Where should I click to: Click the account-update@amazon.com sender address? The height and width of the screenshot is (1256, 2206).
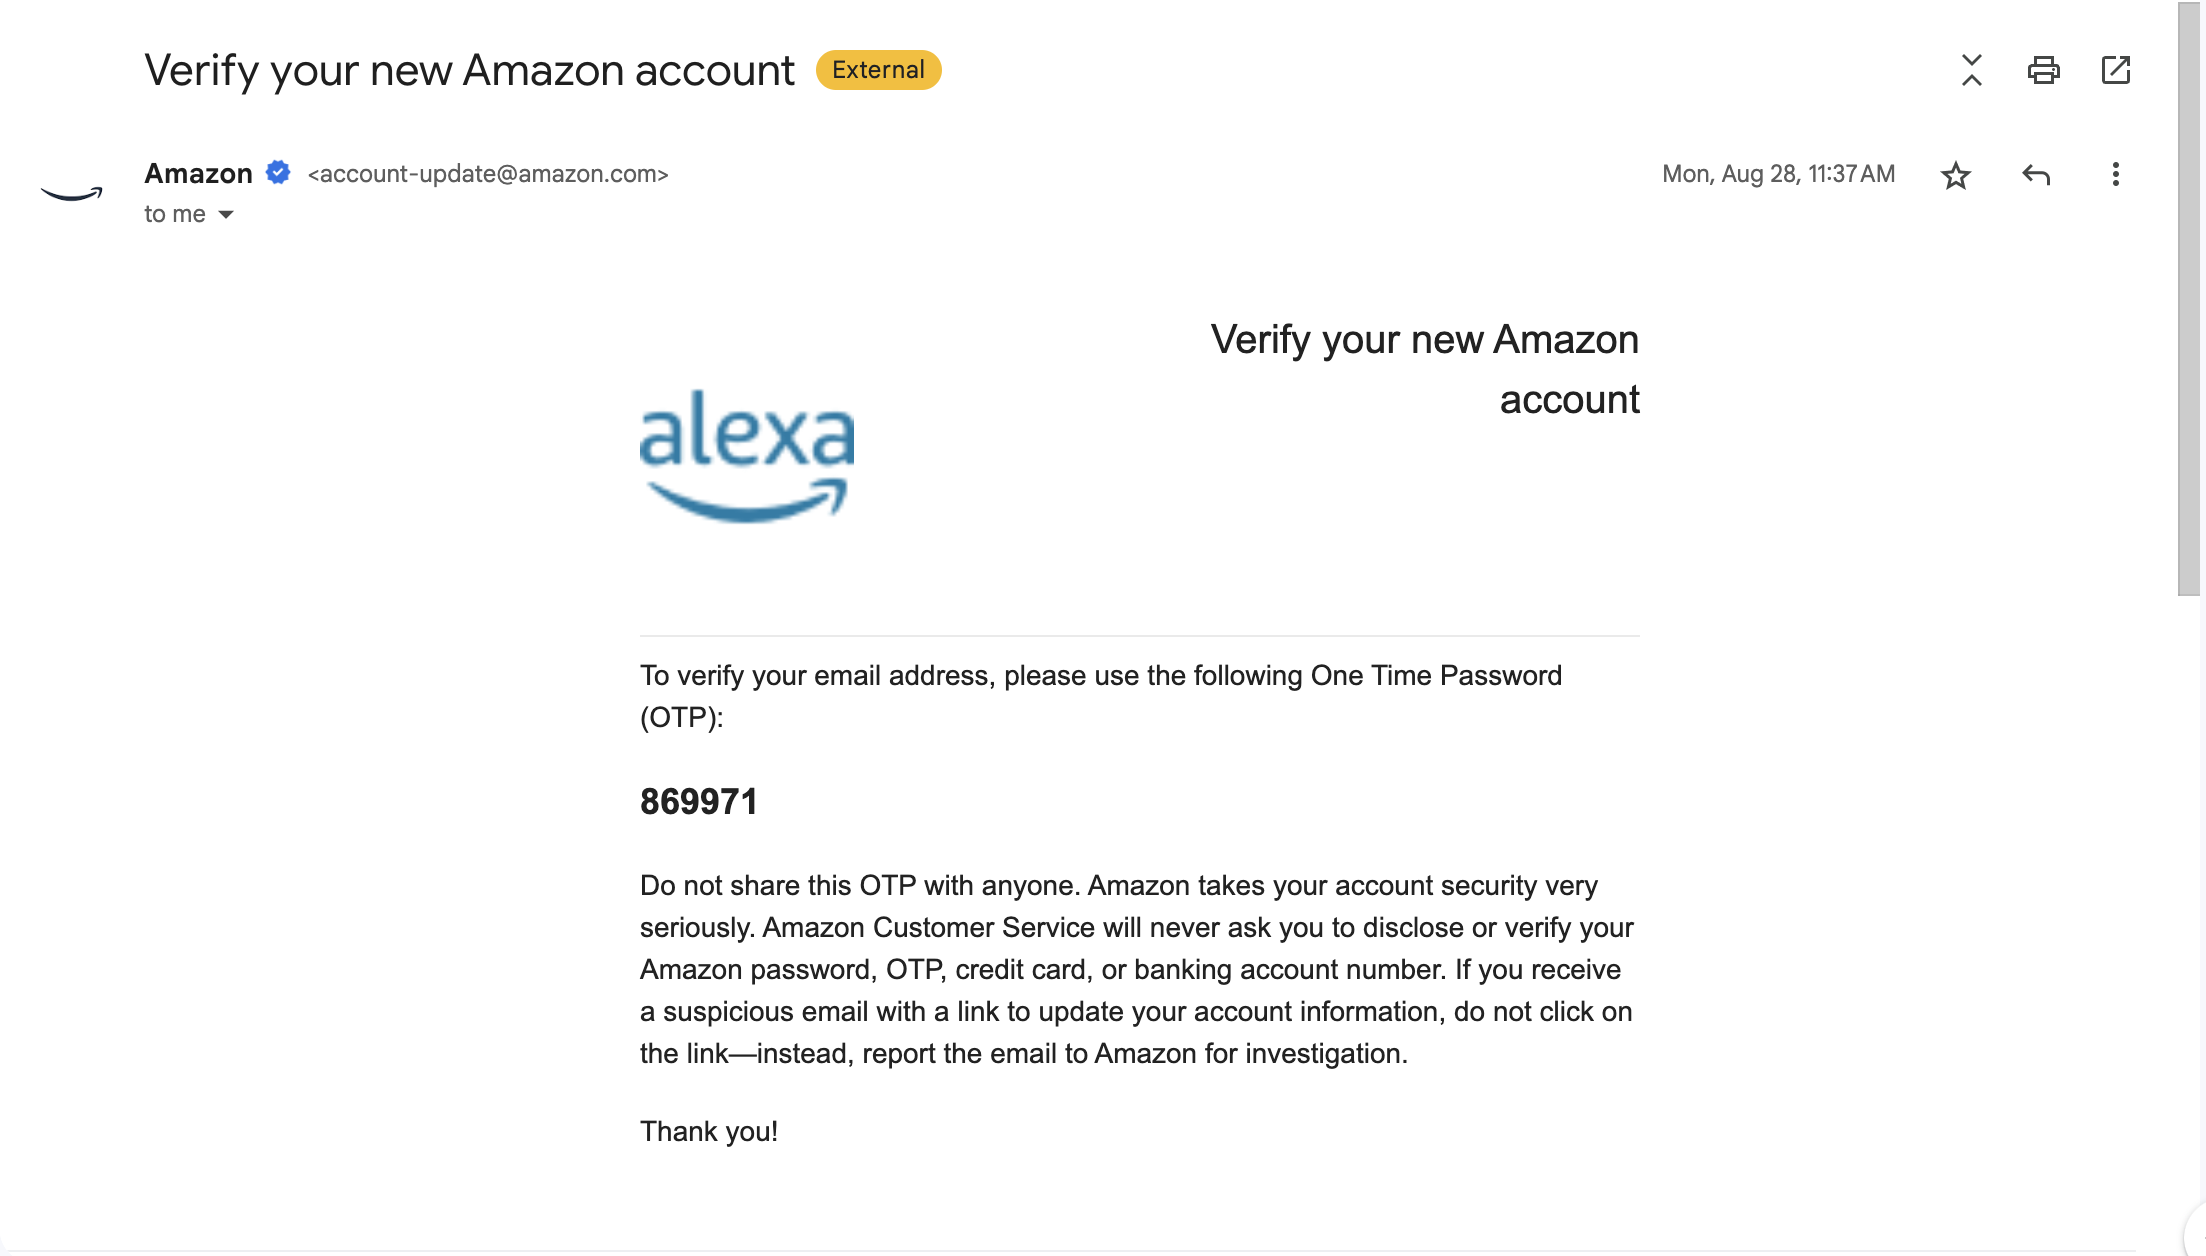[488, 174]
